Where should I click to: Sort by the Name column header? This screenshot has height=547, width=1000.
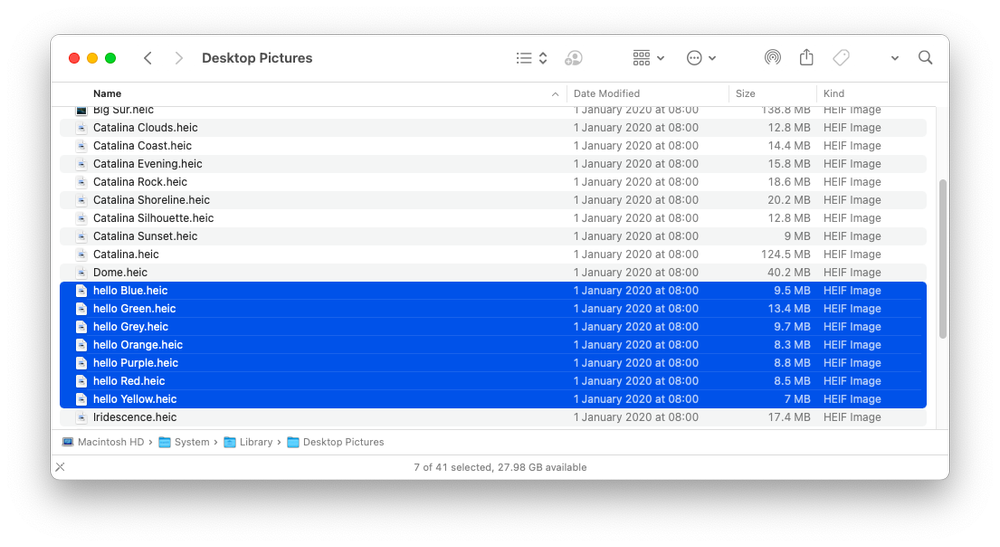[x=107, y=93]
